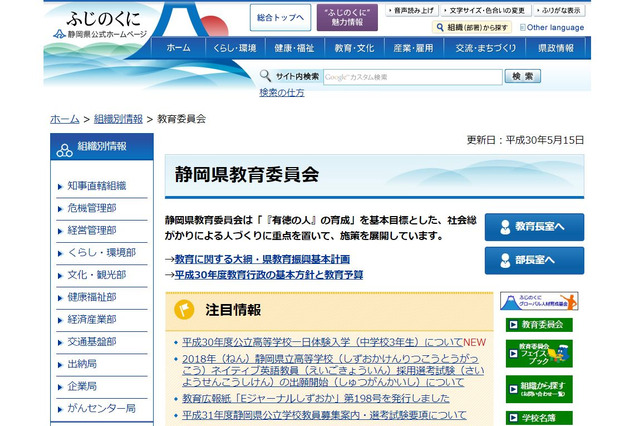Click the 組織別情報 sidebar header icon
The image size is (640, 426).
click(x=64, y=151)
